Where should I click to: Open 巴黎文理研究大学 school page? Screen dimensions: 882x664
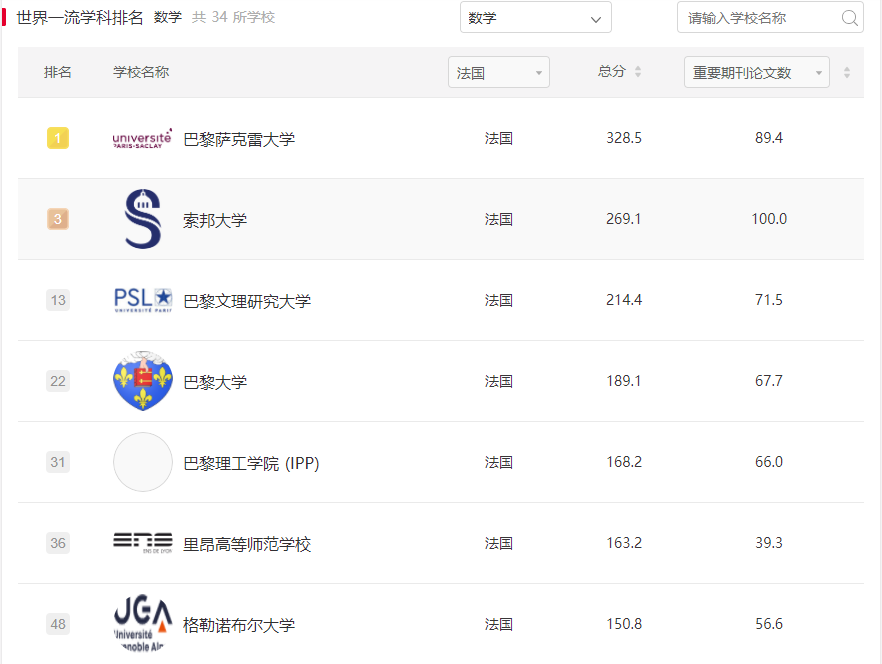pyautogui.click(x=247, y=301)
